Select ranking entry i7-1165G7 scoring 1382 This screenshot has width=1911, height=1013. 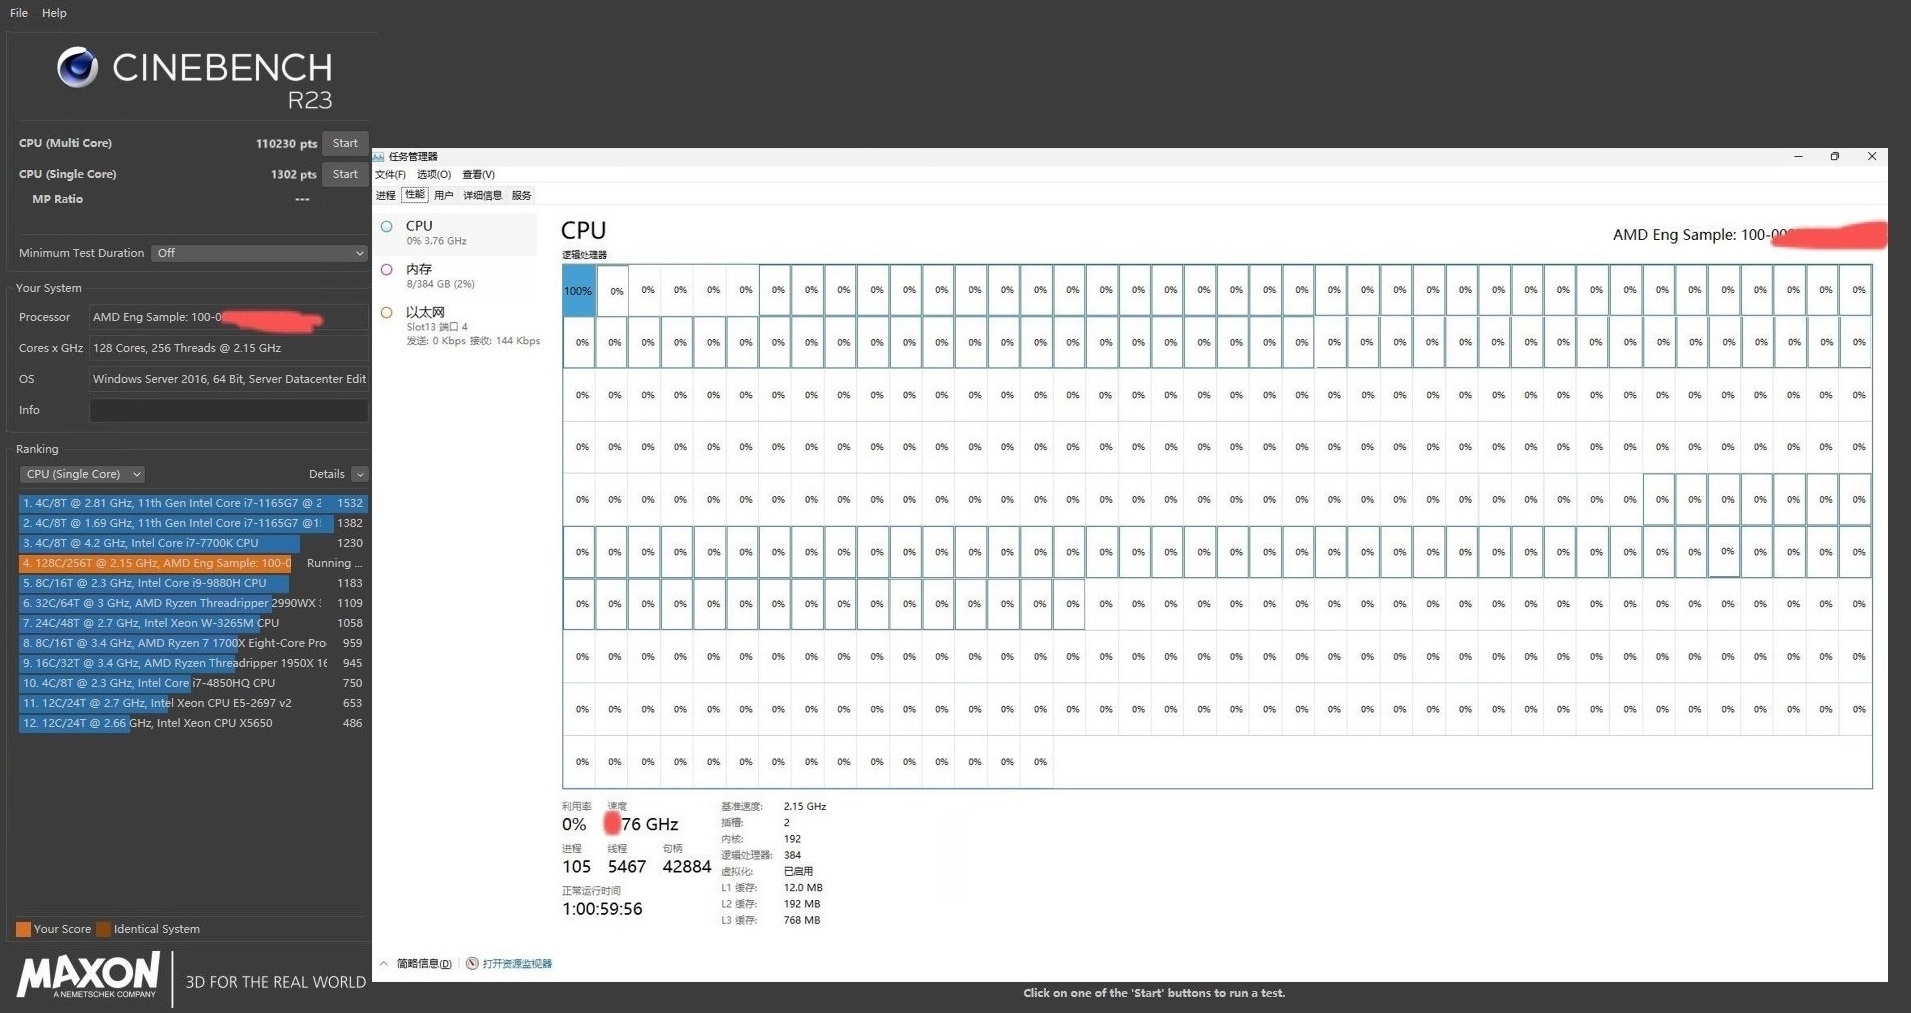tap(193, 523)
